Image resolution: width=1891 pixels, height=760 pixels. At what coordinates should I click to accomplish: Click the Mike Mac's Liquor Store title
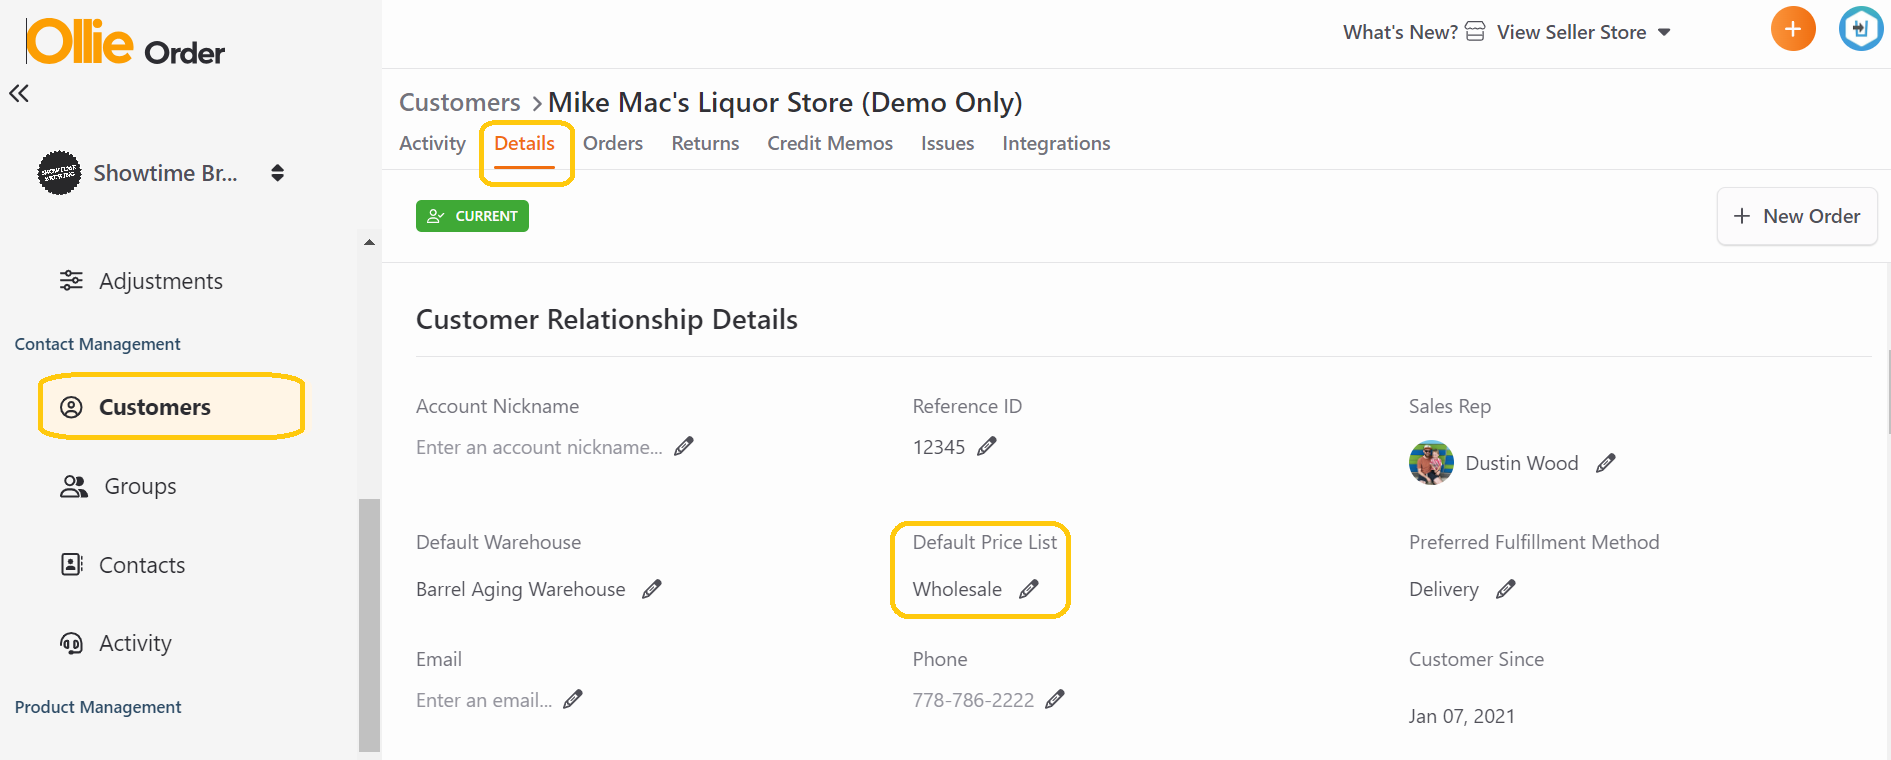pyautogui.click(x=785, y=102)
